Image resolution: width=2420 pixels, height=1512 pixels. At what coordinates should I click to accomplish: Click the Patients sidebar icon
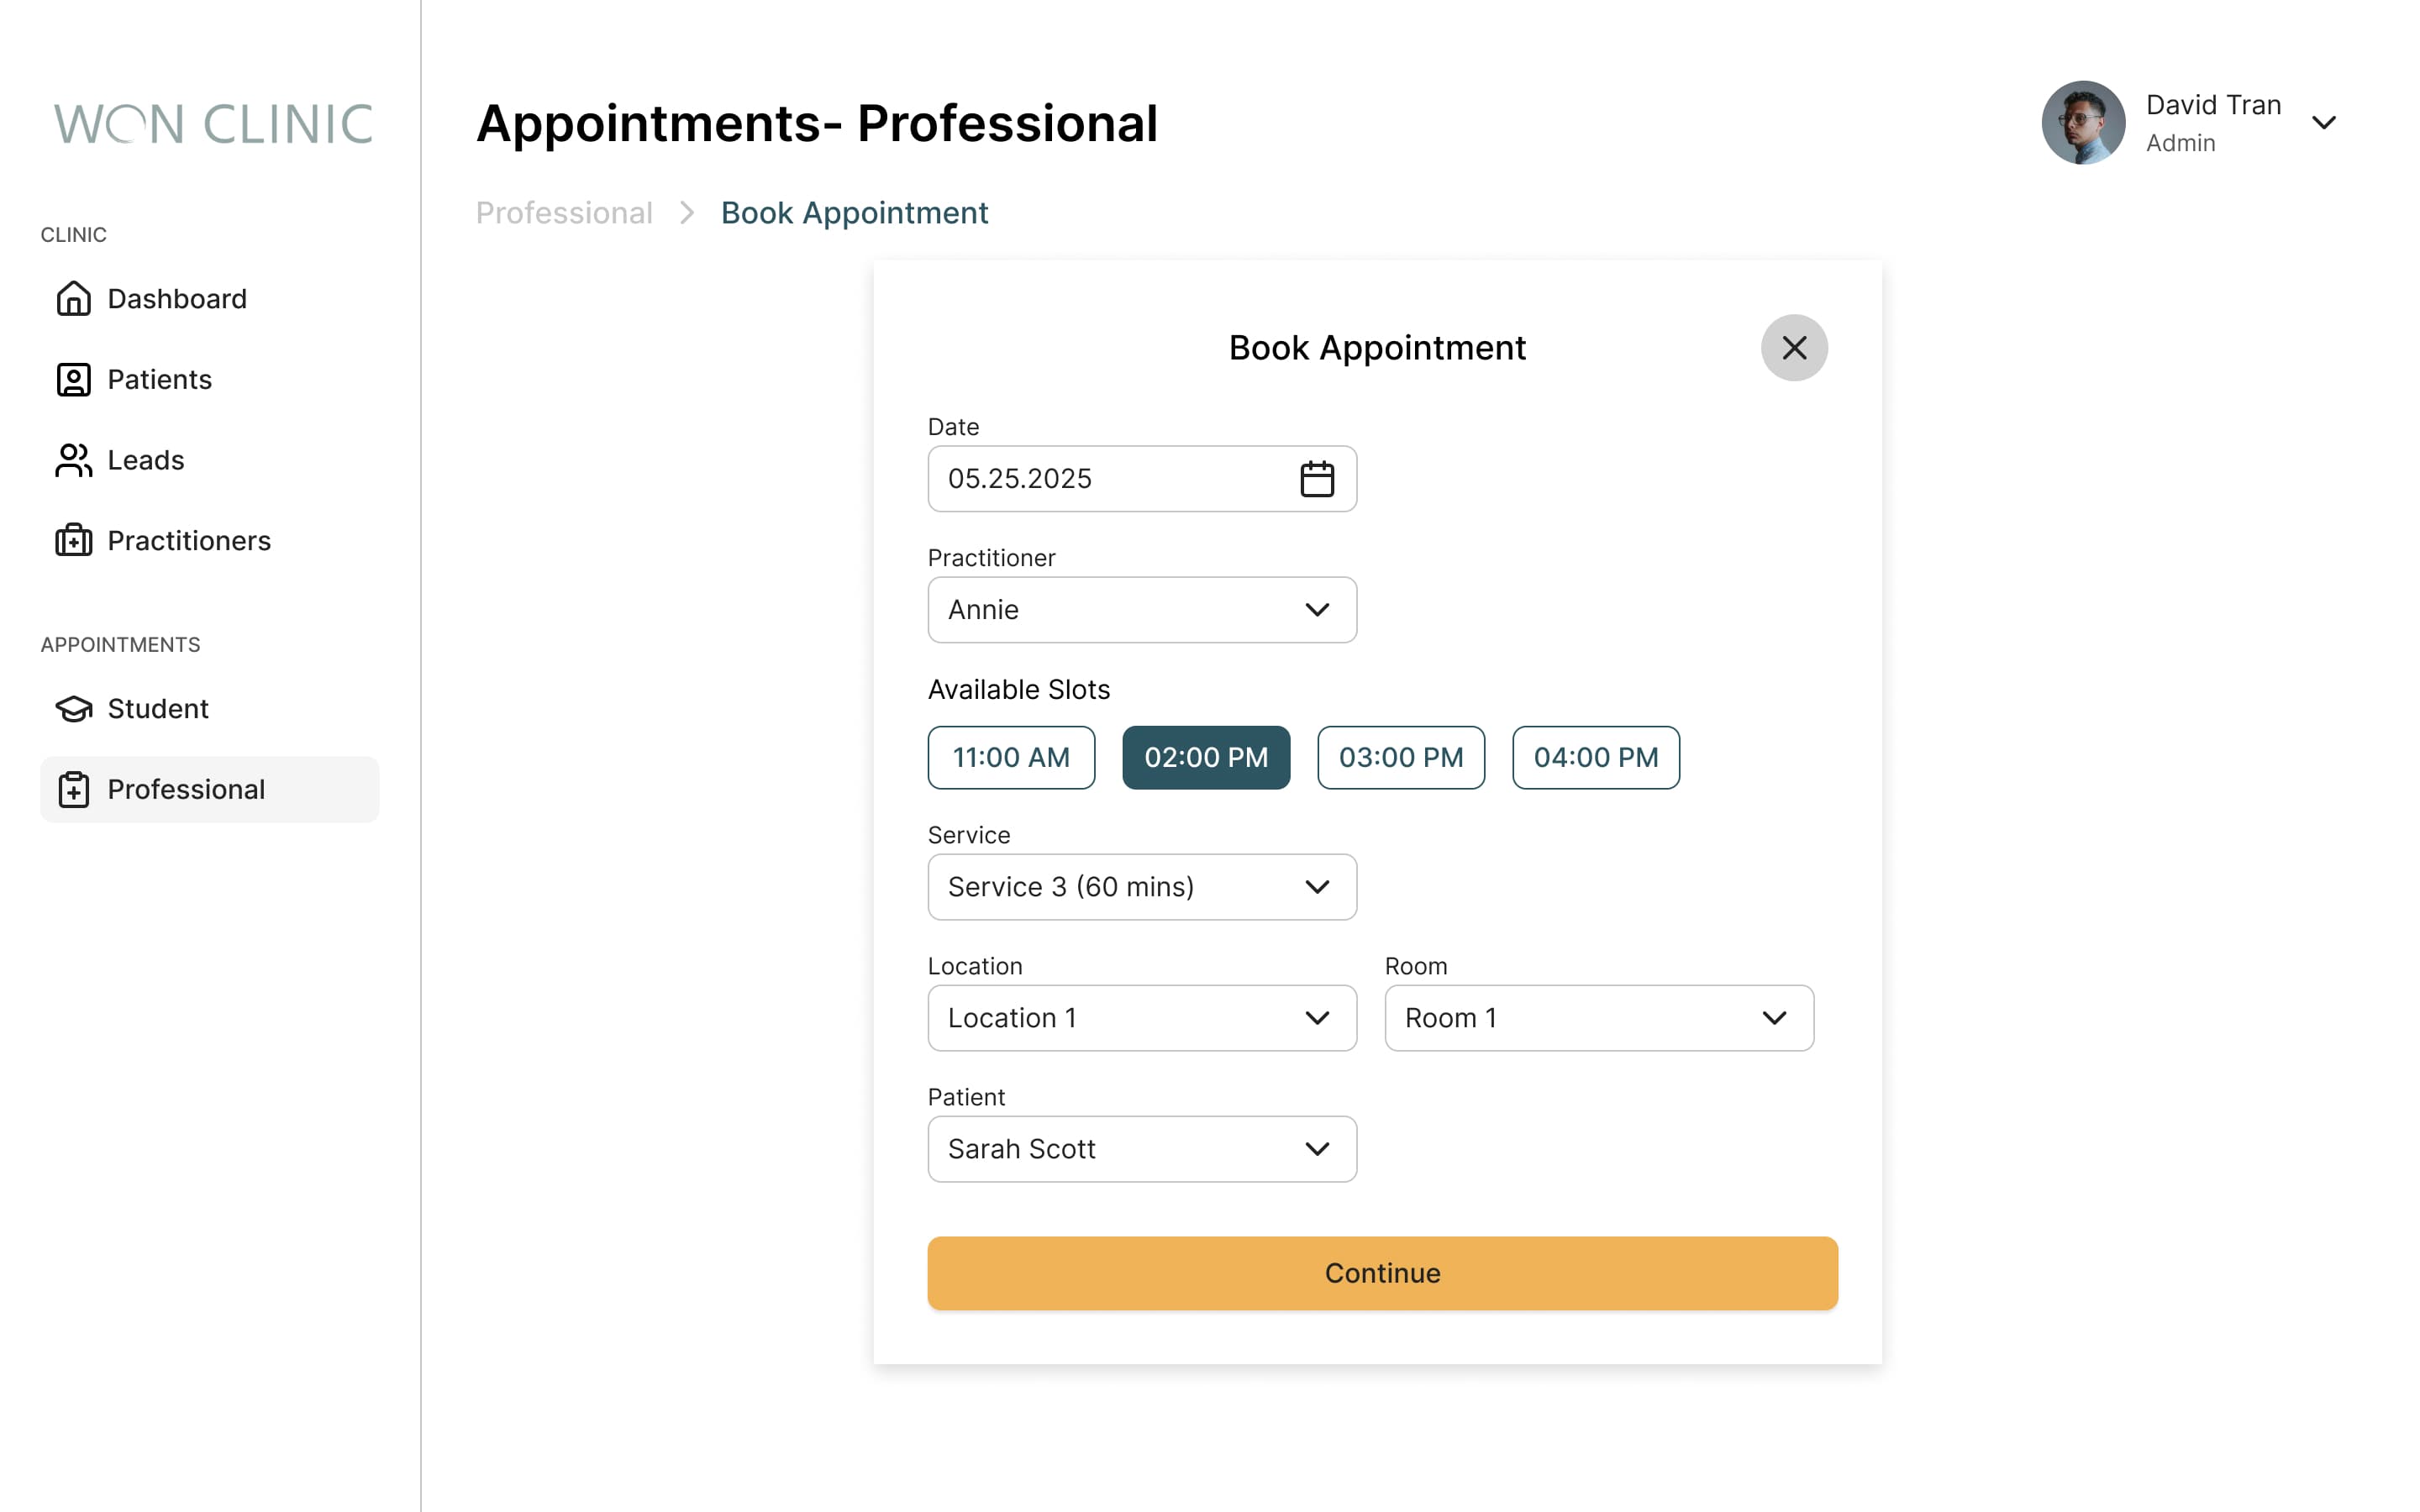click(x=73, y=379)
